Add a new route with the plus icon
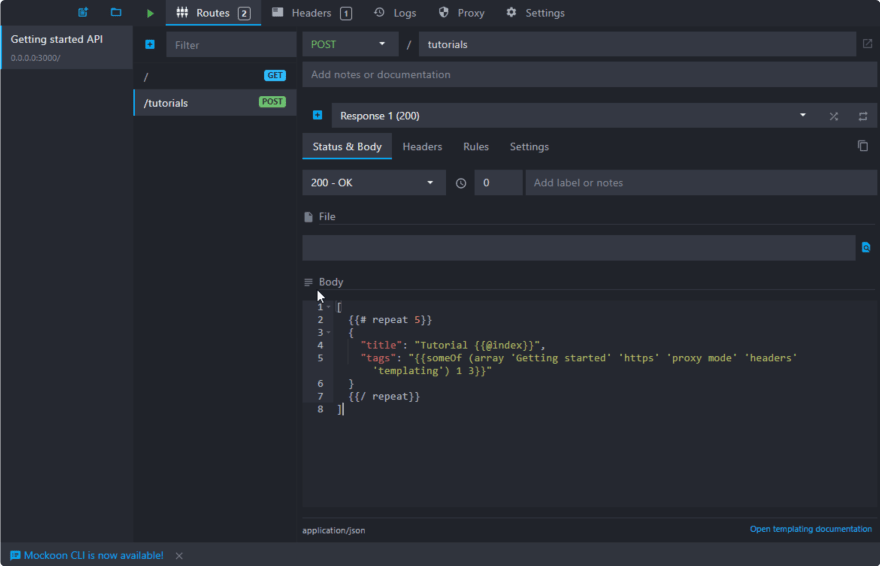This screenshot has height=566, width=880. (x=150, y=45)
